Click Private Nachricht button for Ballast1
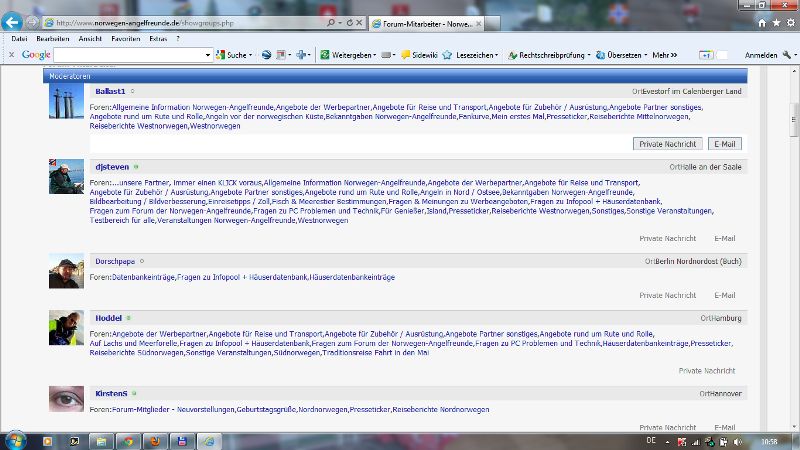The image size is (800, 450). pos(667,144)
